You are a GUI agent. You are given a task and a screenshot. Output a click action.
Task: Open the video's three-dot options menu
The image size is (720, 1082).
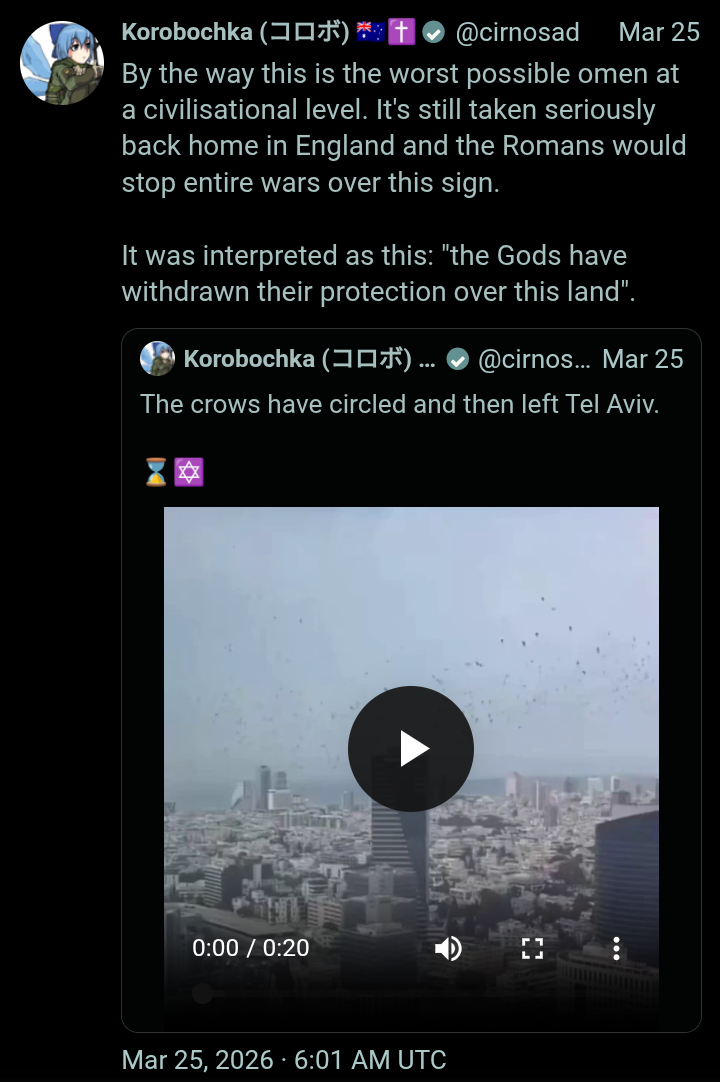tap(616, 948)
